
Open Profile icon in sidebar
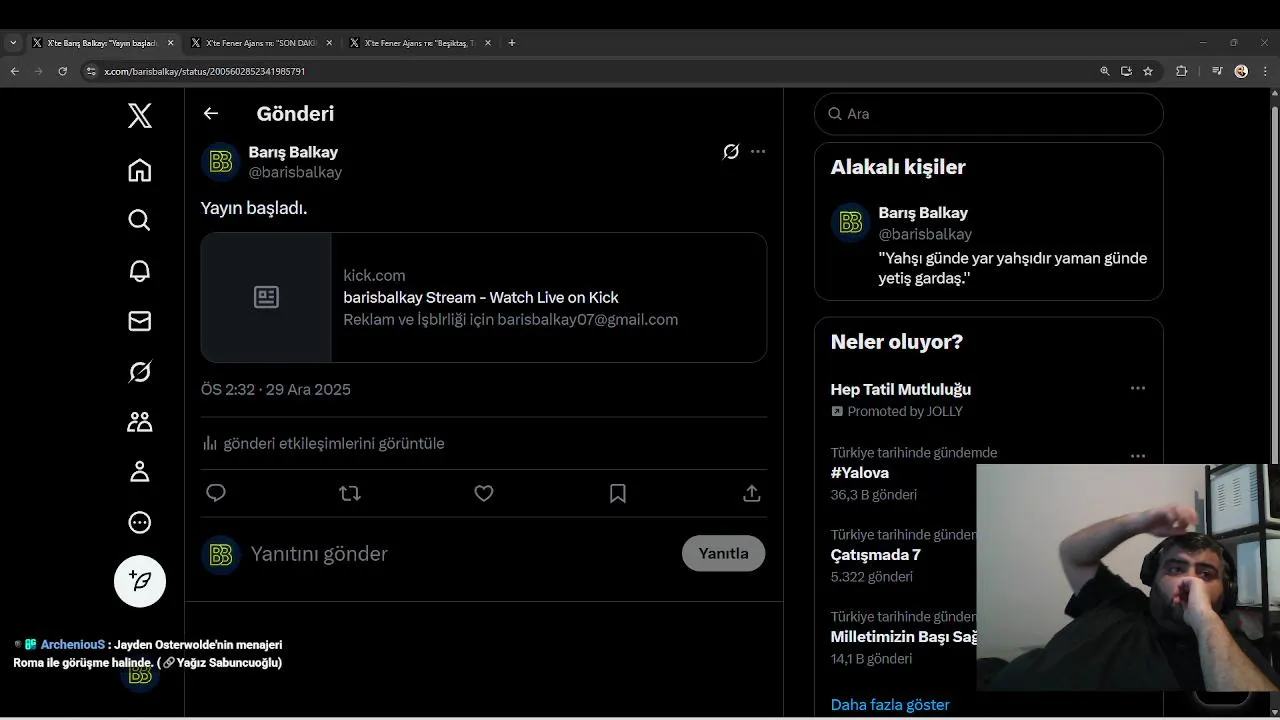[x=140, y=472]
